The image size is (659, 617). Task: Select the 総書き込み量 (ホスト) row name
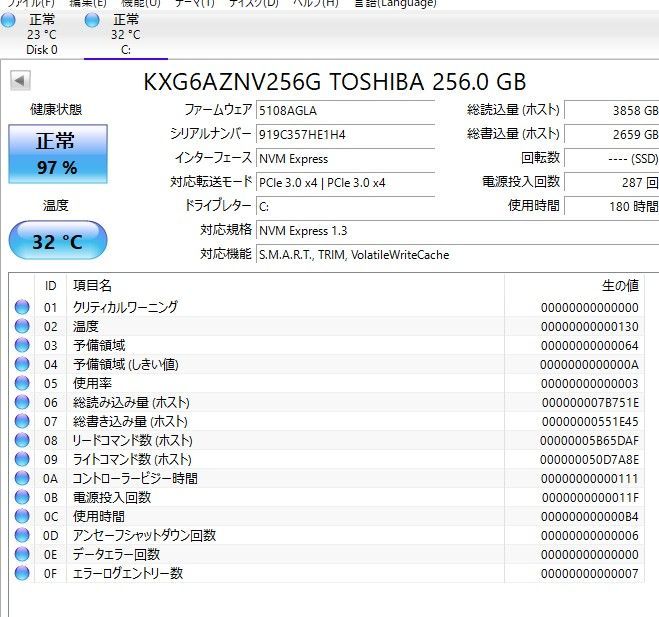pos(130,421)
